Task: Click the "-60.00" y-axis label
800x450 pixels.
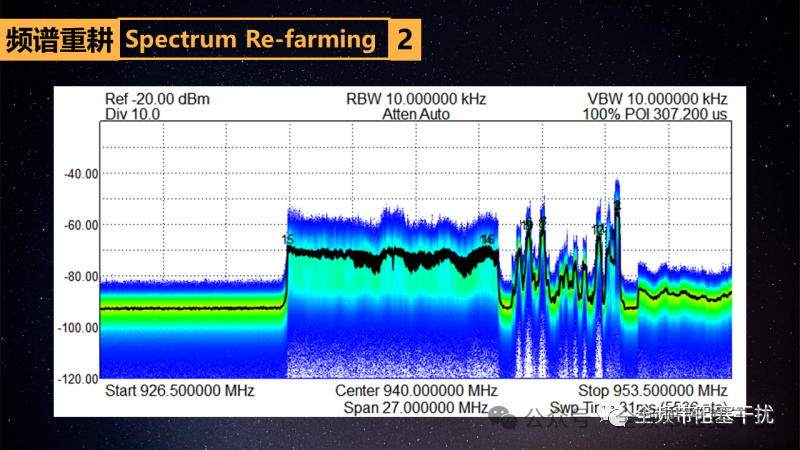Action: pyautogui.click(x=81, y=225)
